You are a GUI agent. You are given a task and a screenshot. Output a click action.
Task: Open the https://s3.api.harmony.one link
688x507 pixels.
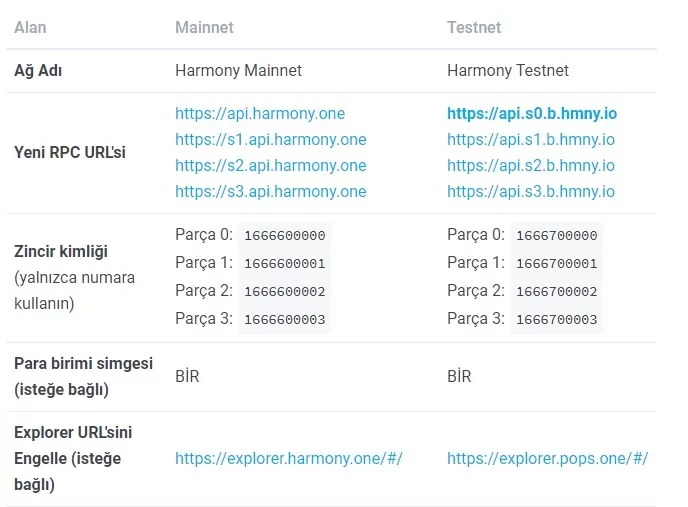point(270,192)
